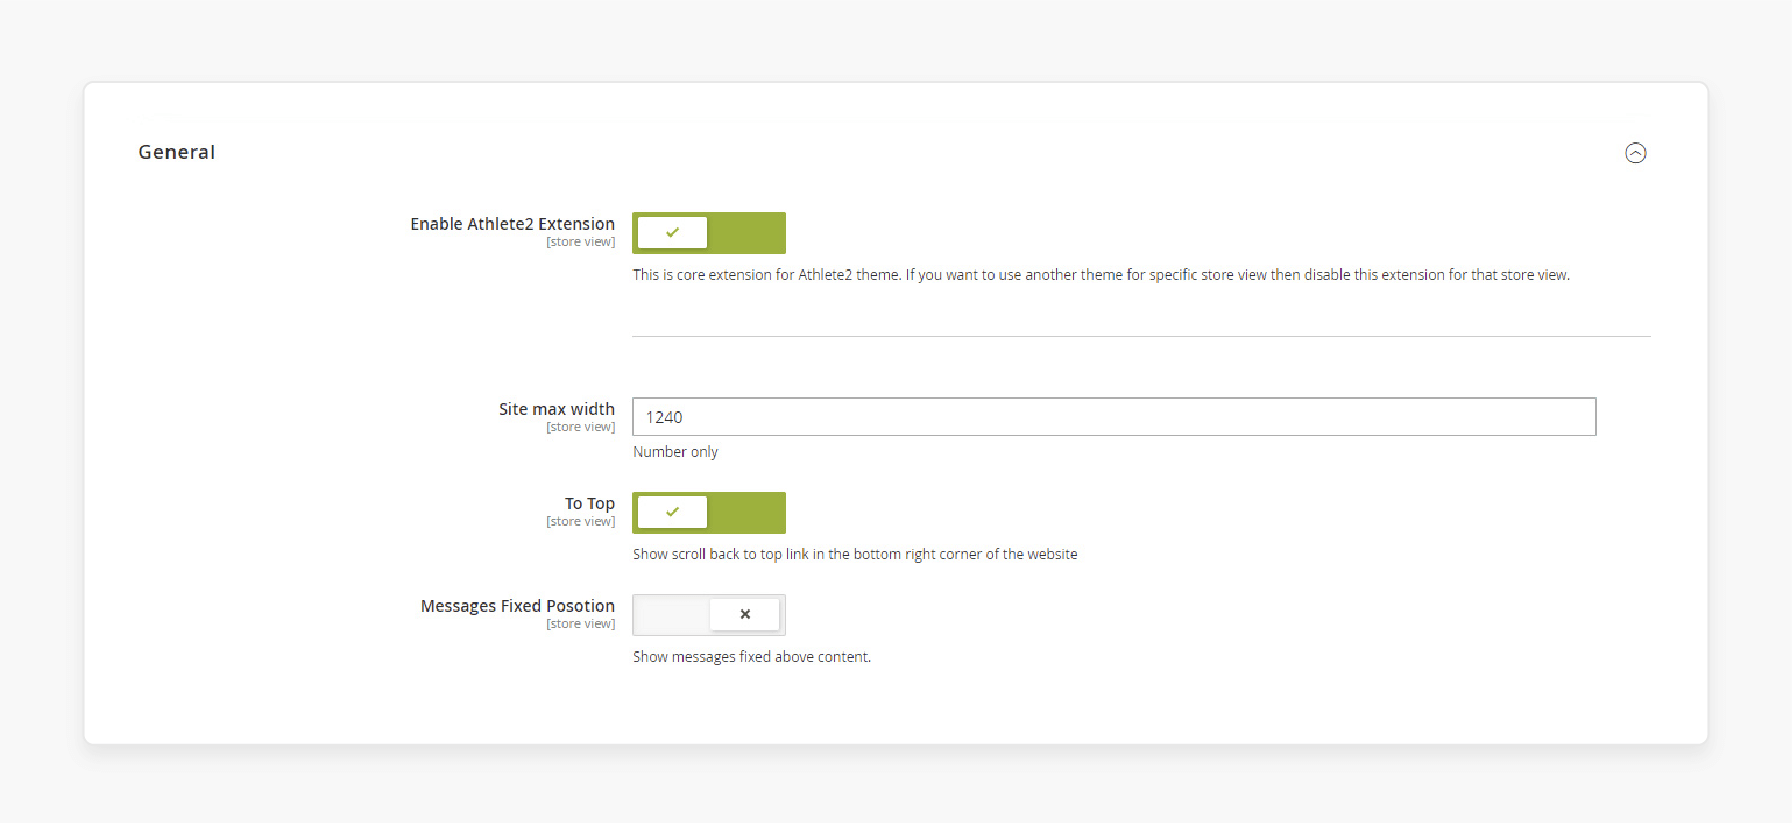Click the Messages Fixed Posotion label
This screenshot has height=823, width=1792.
pos(518,606)
